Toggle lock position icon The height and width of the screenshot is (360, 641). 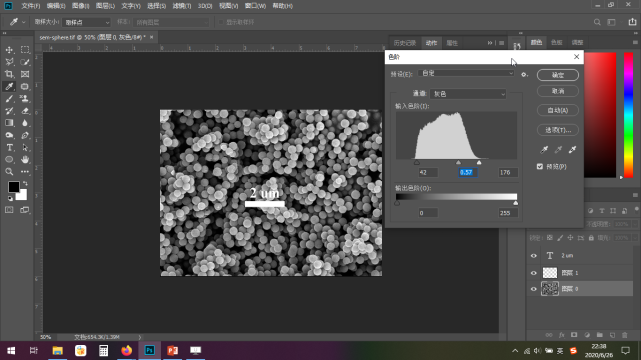point(570,238)
